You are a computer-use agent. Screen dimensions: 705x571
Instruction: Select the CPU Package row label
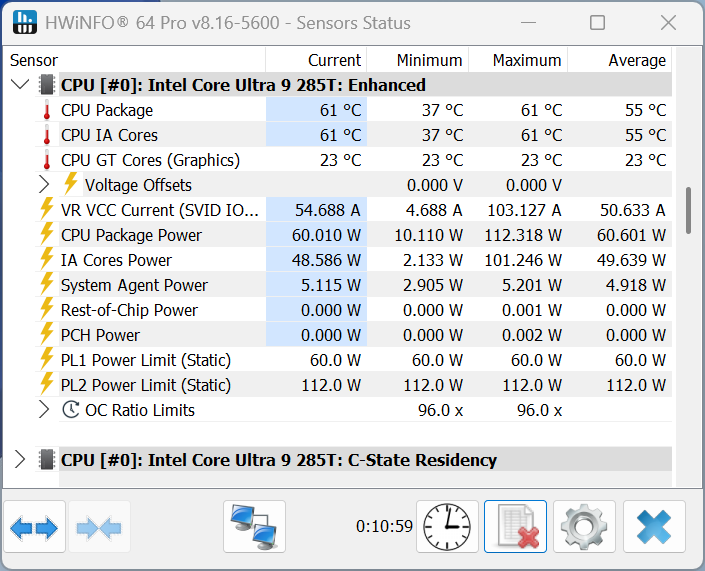(x=107, y=111)
